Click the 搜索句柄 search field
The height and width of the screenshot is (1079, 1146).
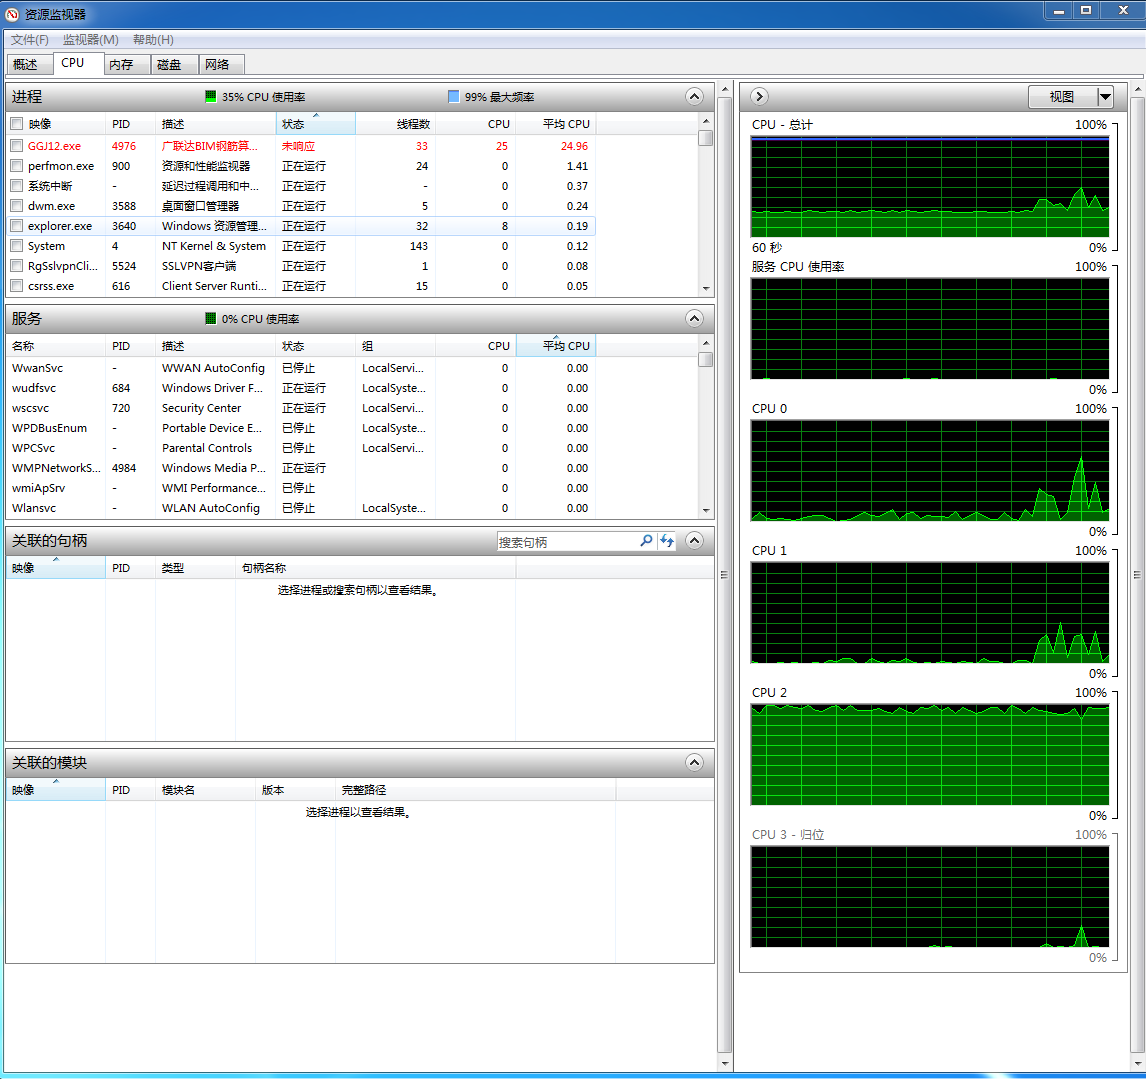pos(567,542)
